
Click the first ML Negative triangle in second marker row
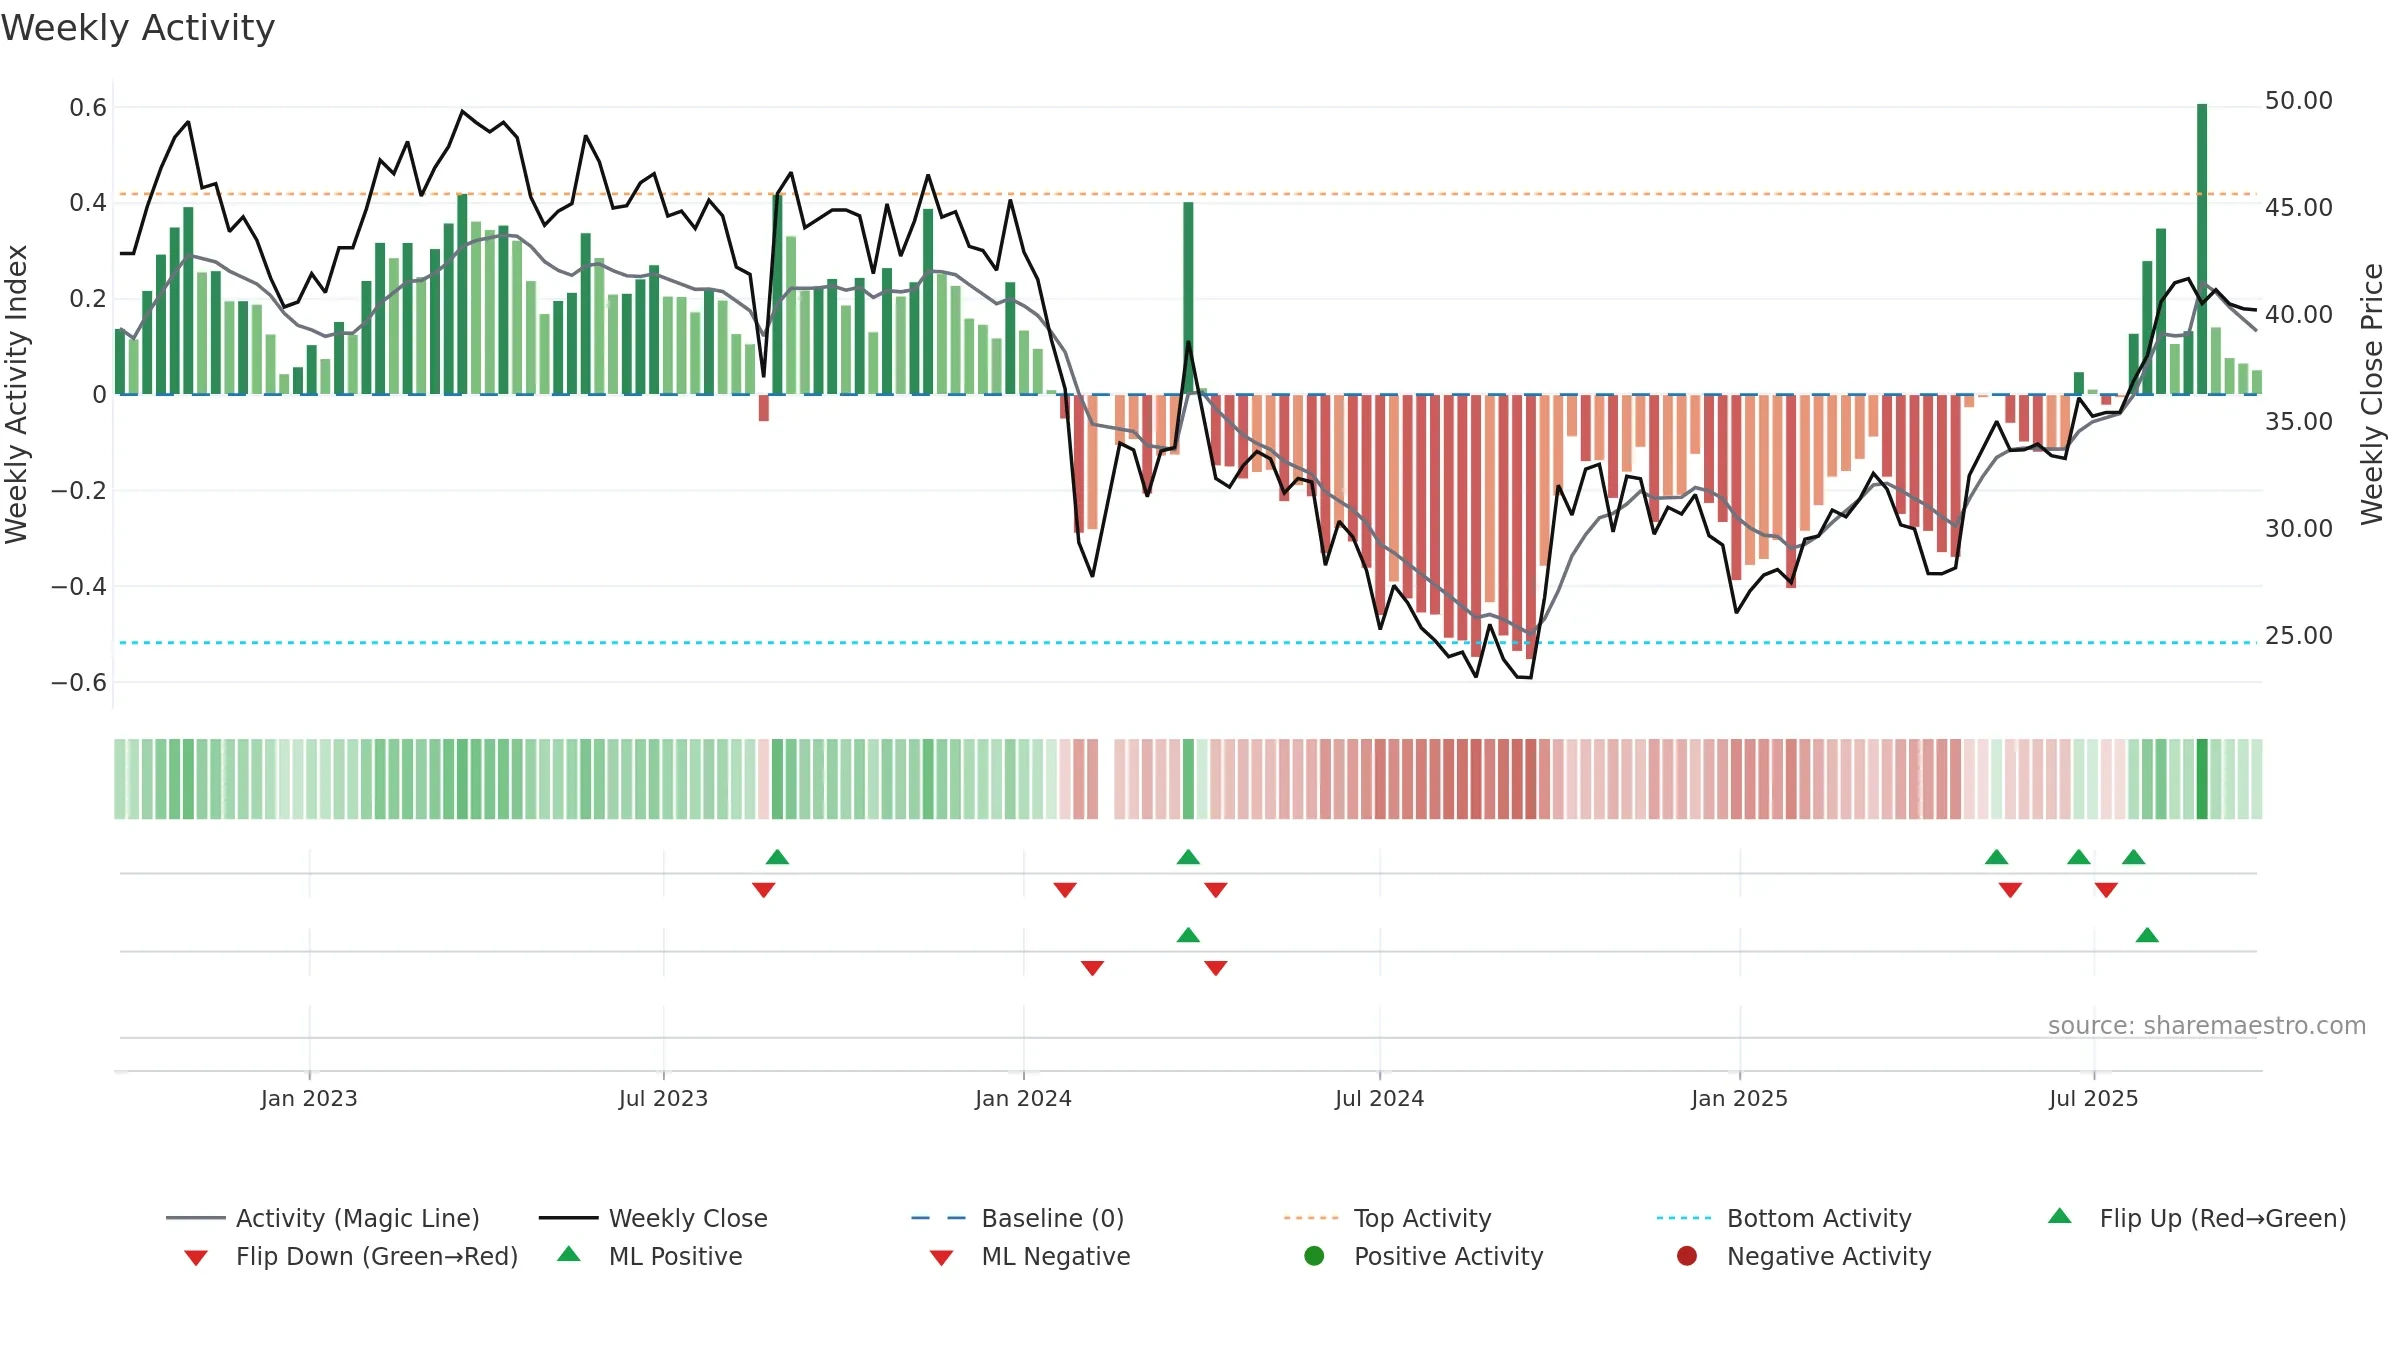click(1092, 968)
